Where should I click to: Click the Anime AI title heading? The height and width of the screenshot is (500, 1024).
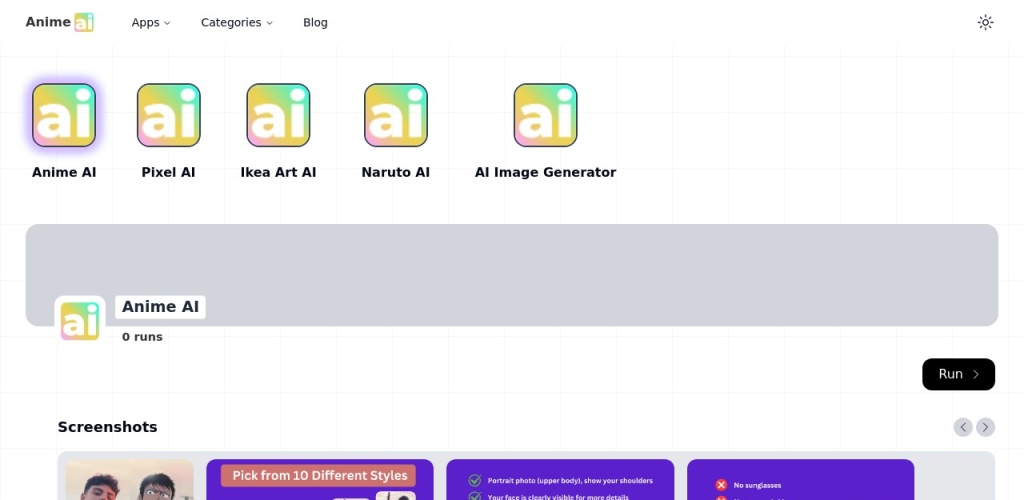click(161, 307)
